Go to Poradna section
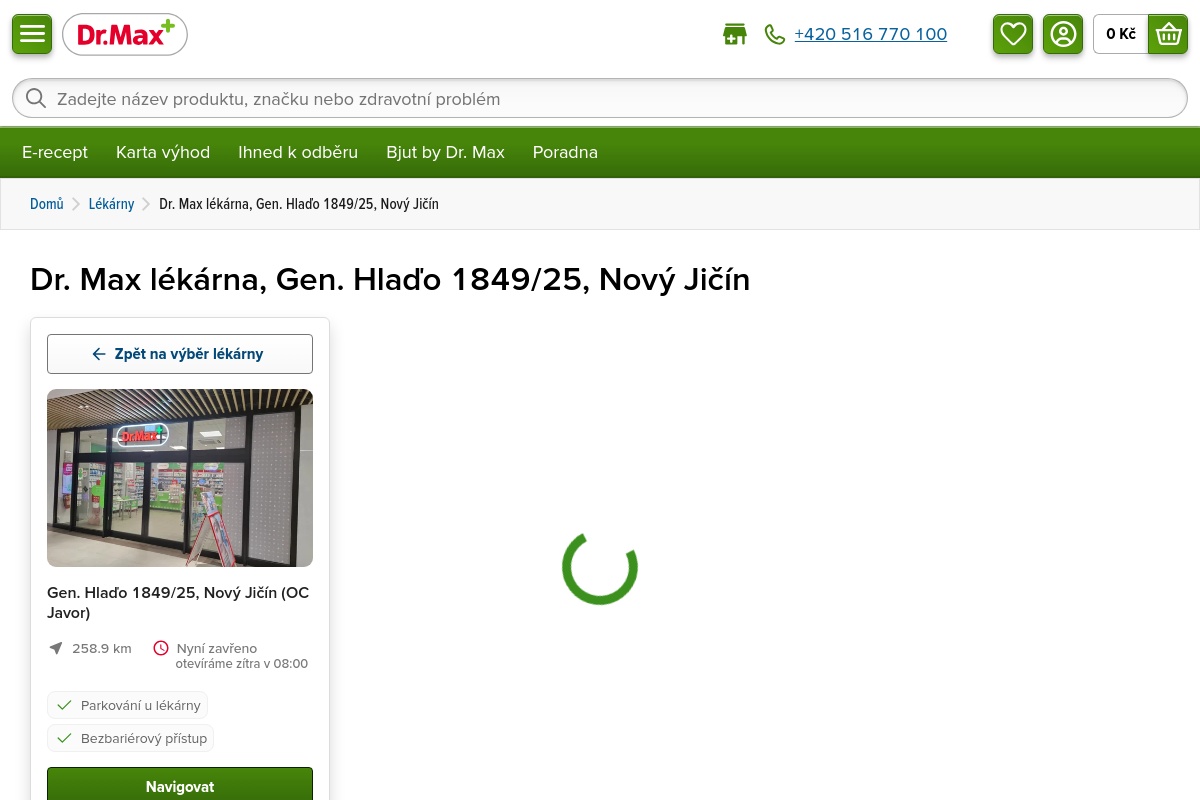1200x800 pixels. coord(565,152)
